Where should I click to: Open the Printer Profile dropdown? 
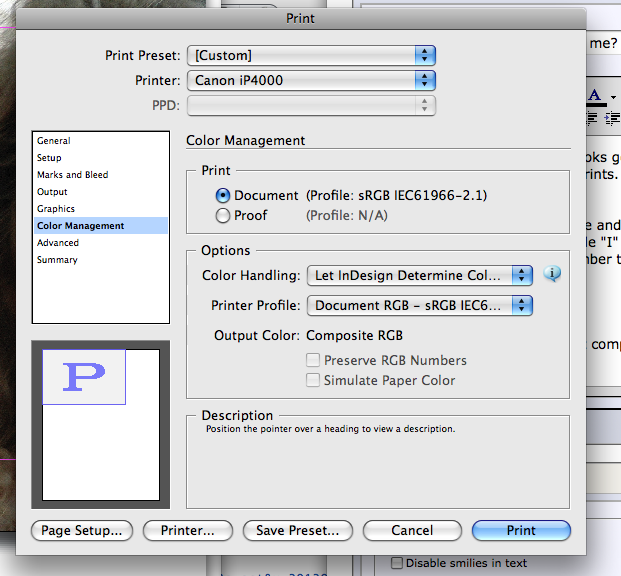420,305
